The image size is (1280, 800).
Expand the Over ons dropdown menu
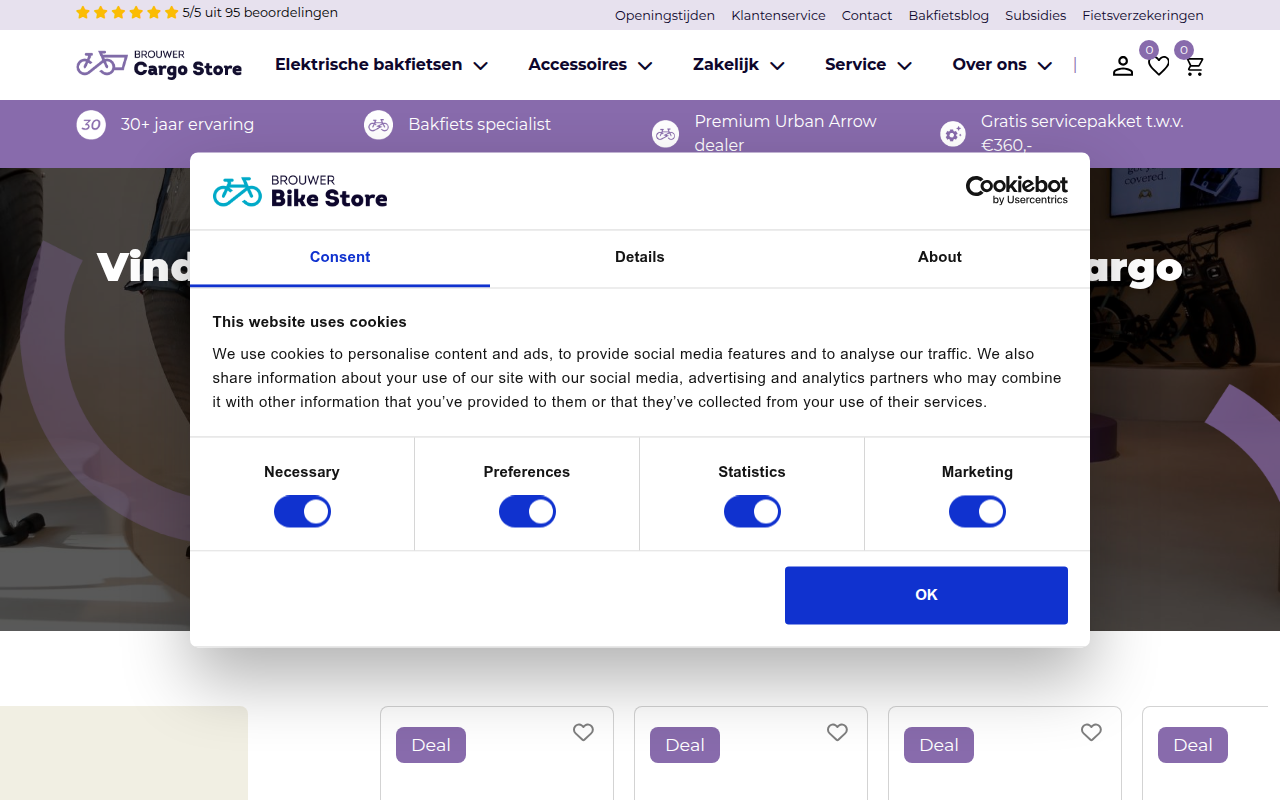click(1002, 65)
